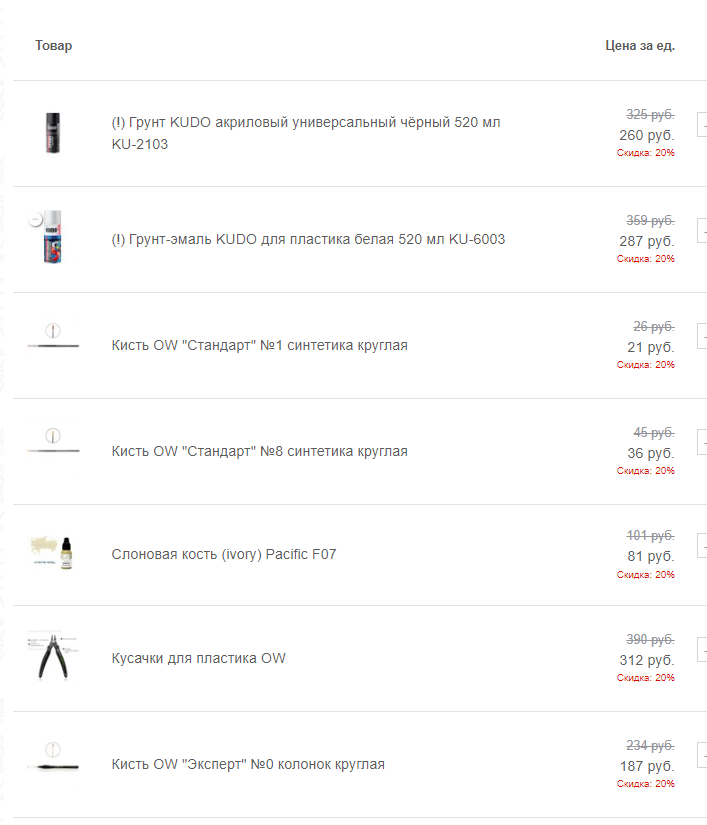Decrease quantity of Кусачки для пластика OW
707x825 pixels.
702,652
